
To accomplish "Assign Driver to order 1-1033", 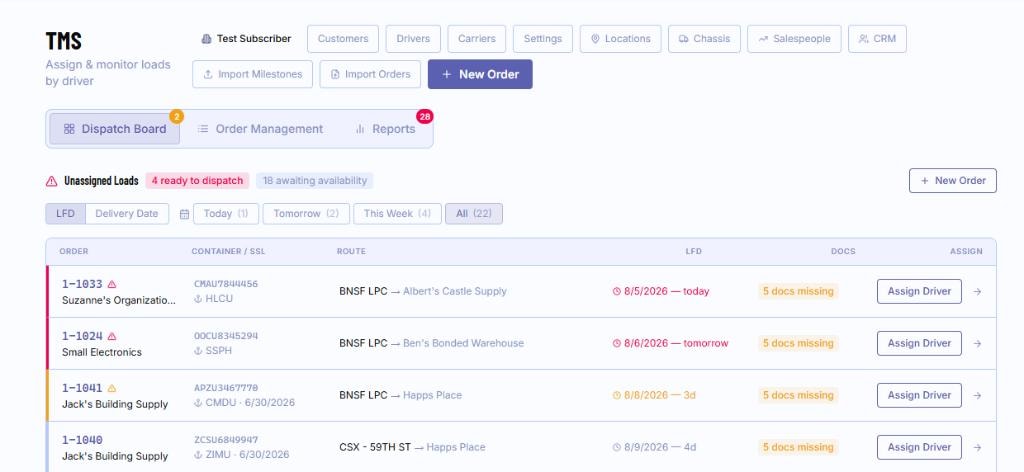I will pos(919,292).
